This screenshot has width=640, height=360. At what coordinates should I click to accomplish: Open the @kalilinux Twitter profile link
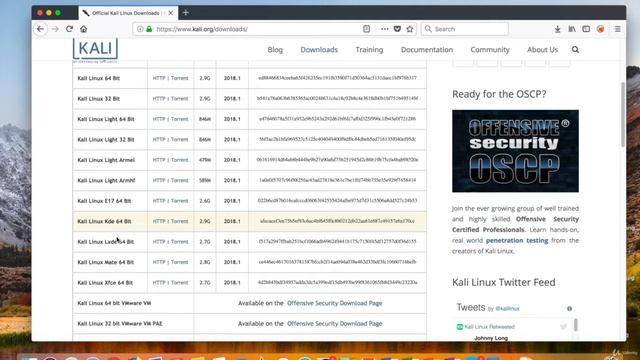[x=507, y=309]
